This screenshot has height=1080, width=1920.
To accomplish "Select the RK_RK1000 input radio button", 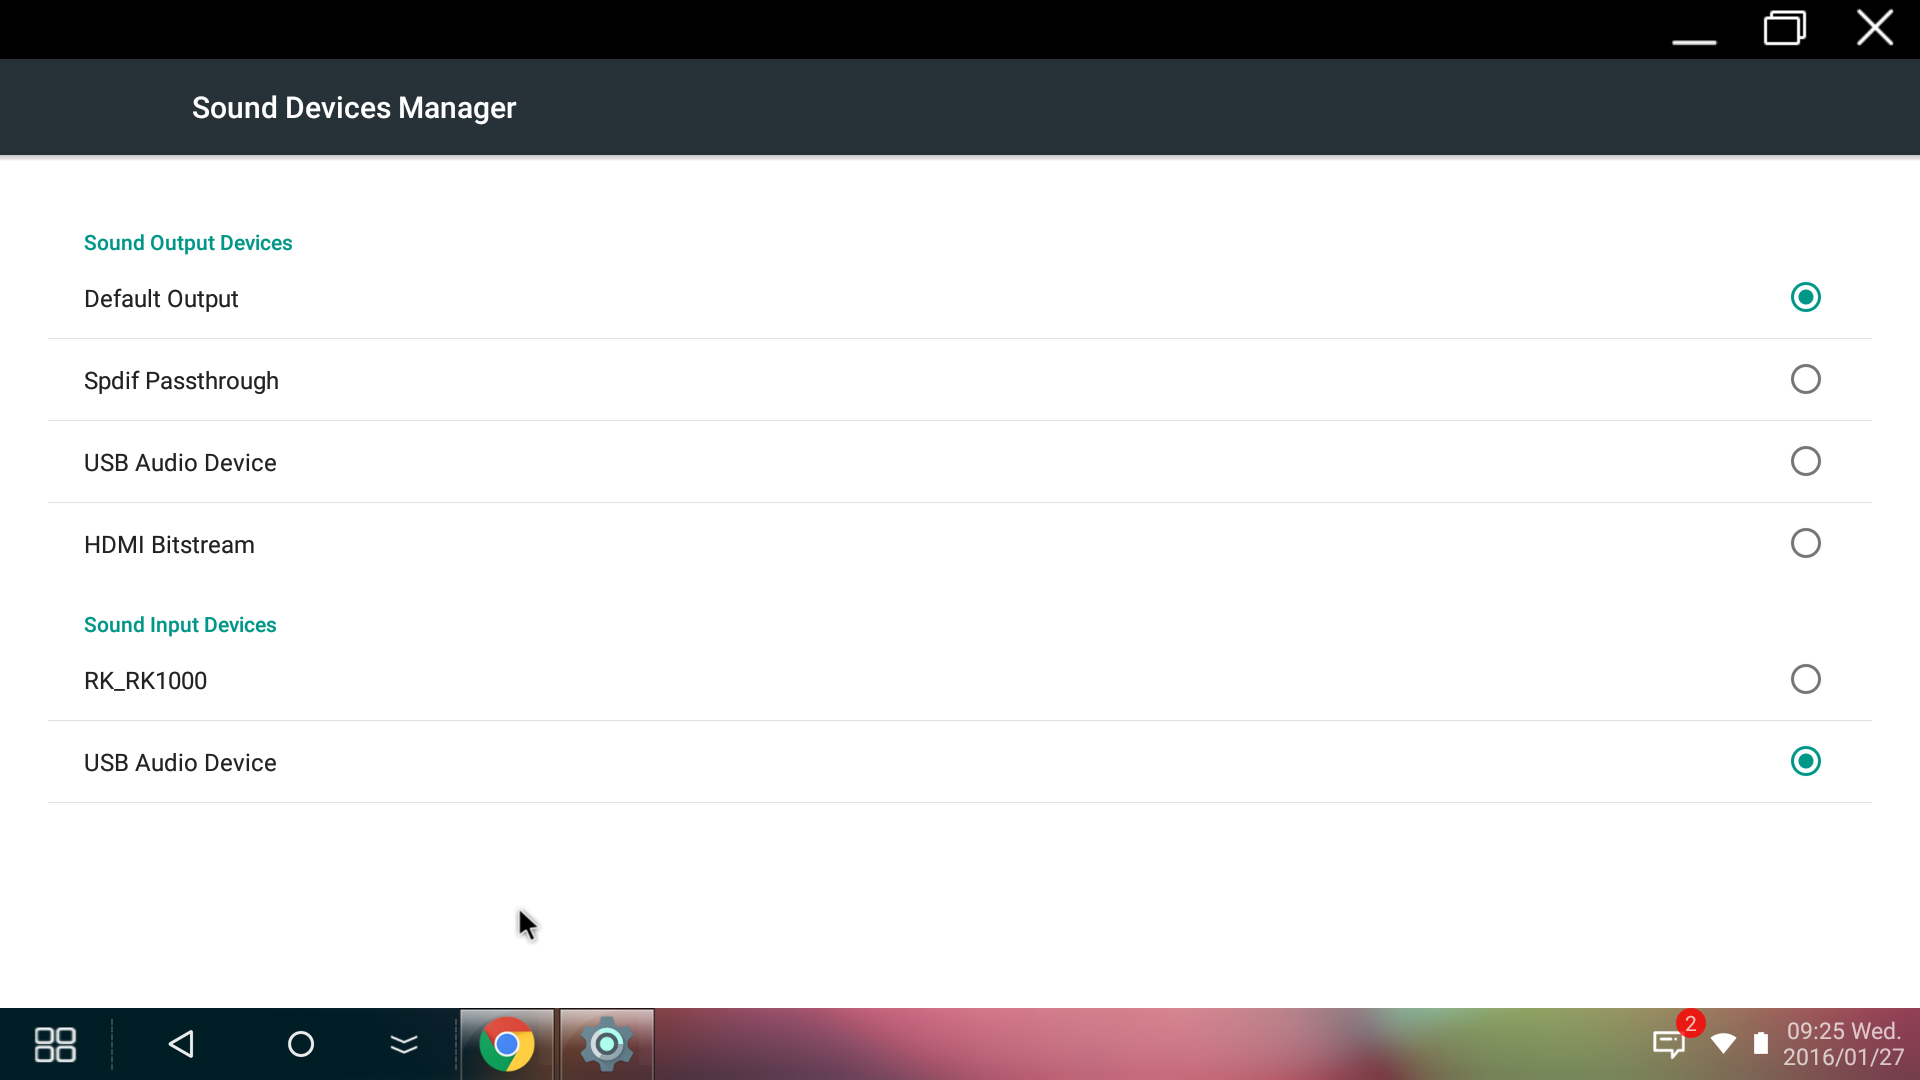I will point(1805,679).
